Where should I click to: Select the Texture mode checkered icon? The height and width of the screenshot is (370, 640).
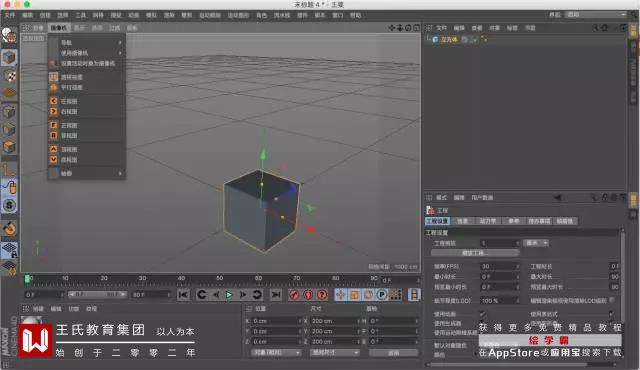click(9, 76)
